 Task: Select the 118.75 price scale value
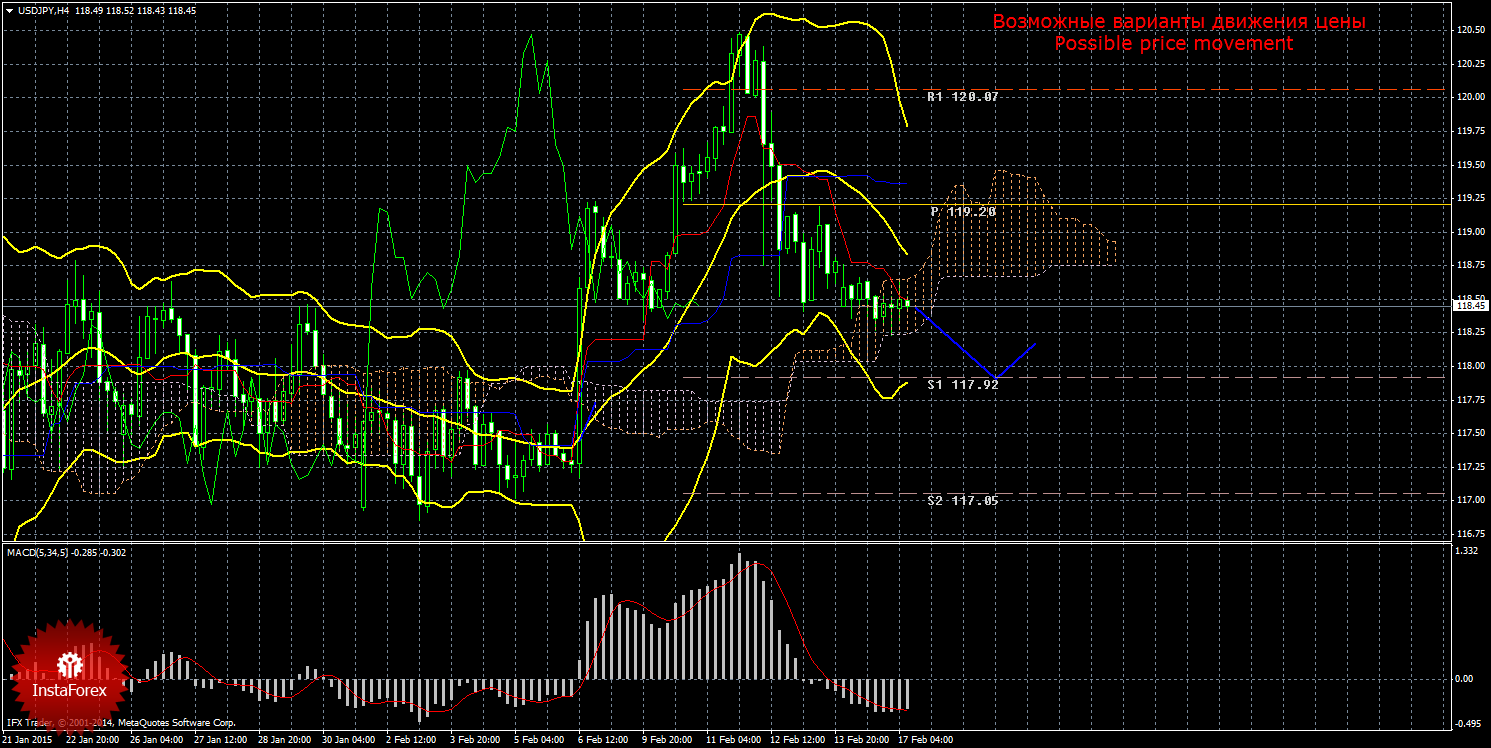[1470, 265]
